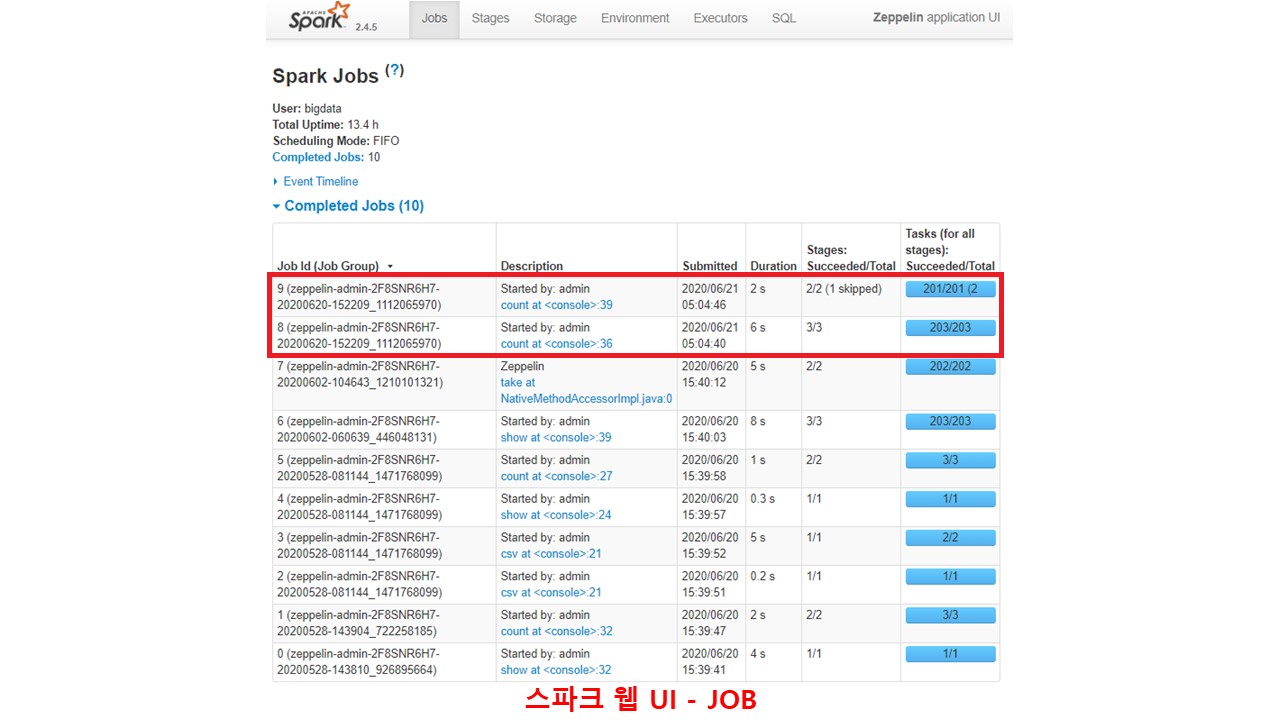
Task: Open the Spark Jobs help question mark
Action: coord(395,71)
